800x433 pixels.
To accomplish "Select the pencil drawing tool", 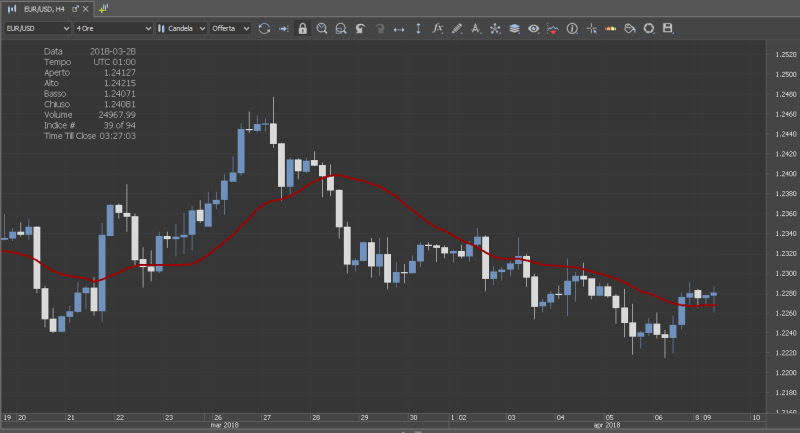I will click(x=457, y=28).
